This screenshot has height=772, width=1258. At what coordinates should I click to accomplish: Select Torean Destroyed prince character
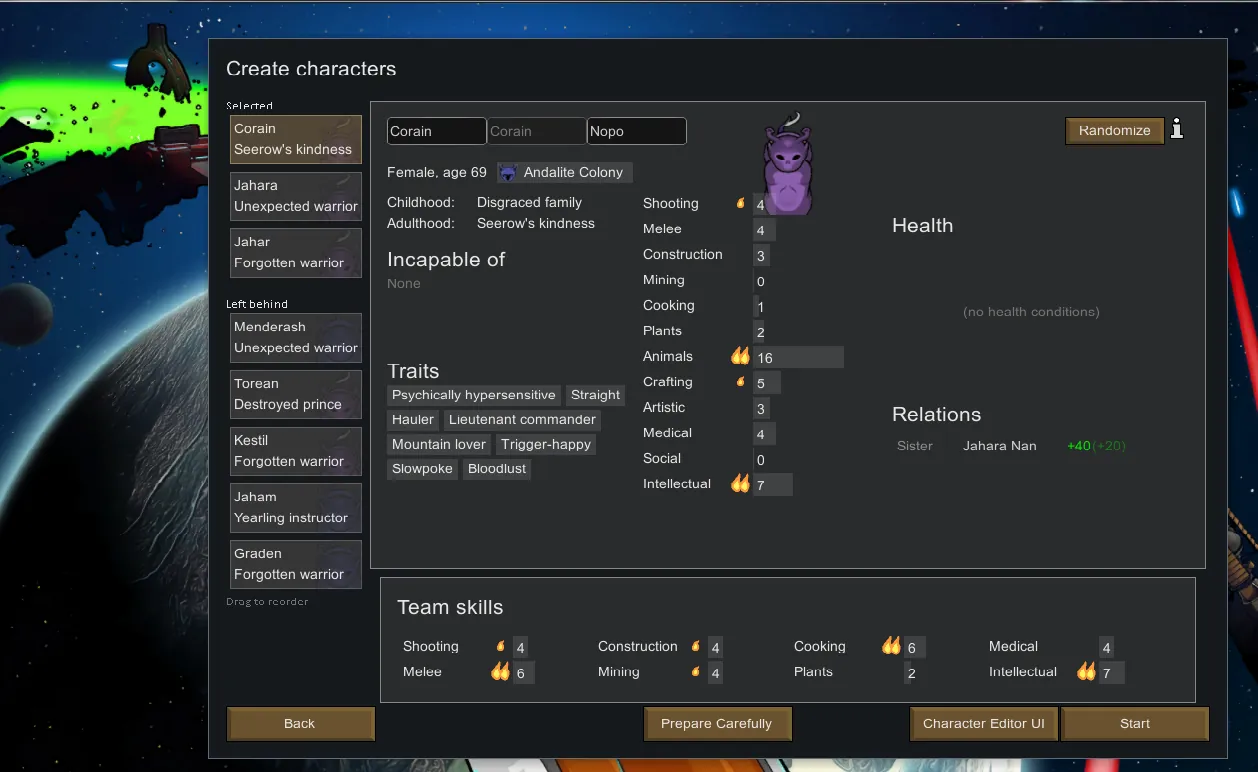pos(295,394)
